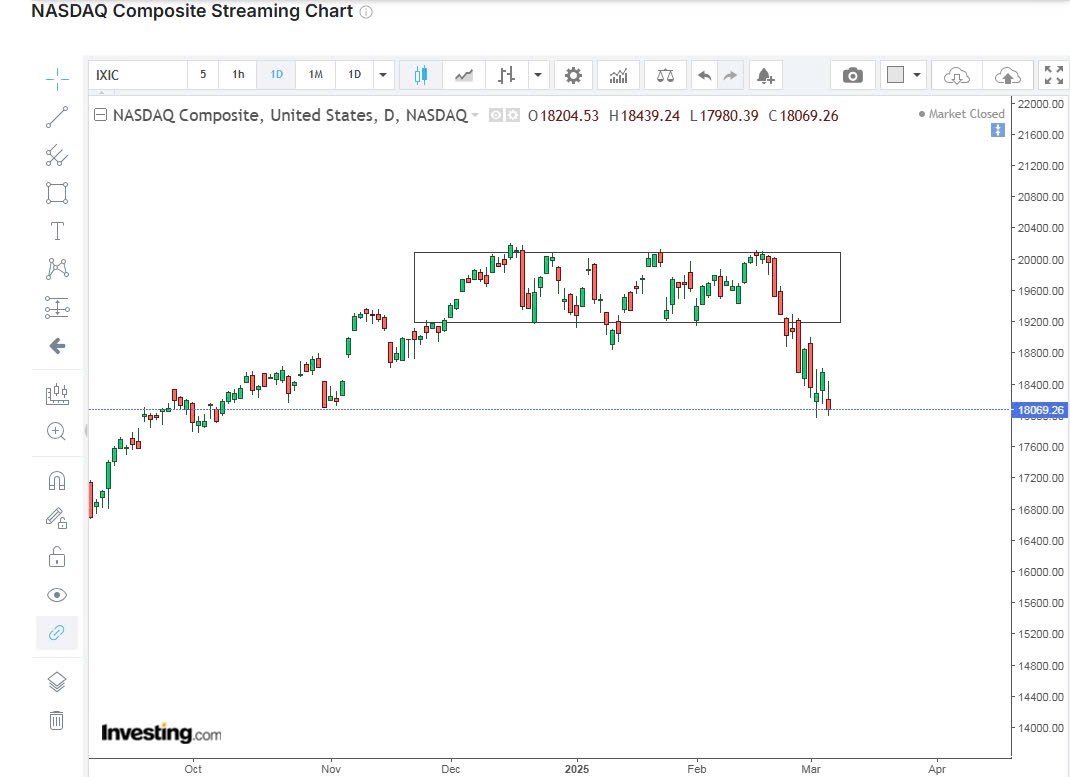Image resolution: width=1070 pixels, height=777 pixels.
Task: Select area line chart style
Action: [x=464, y=75]
